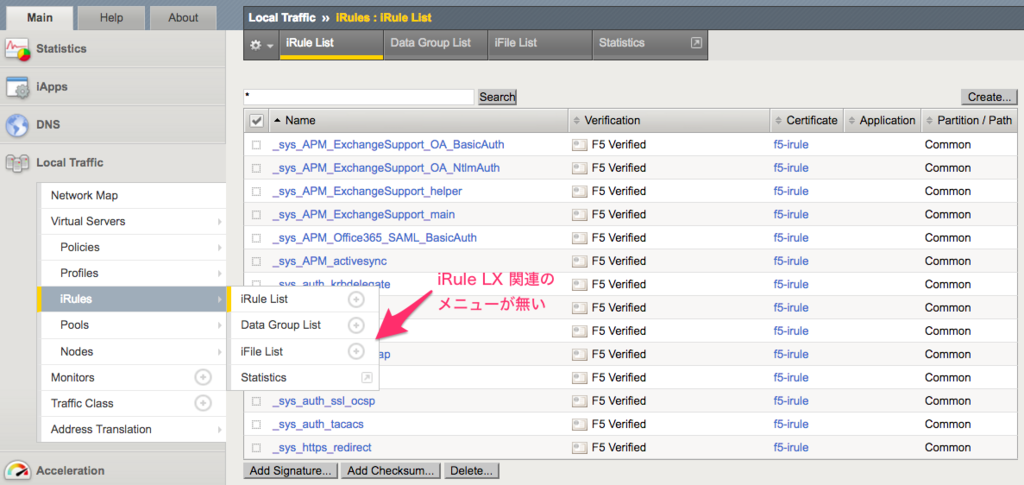Screen dimensions: 1024x485
Task: Expand the Nodes submenu arrow
Action: (x=219, y=351)
